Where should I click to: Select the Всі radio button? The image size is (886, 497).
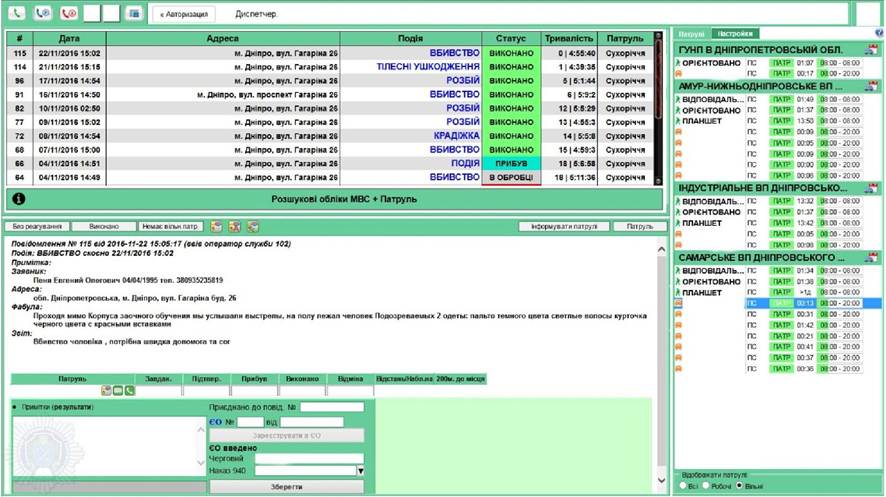point(683,486)
